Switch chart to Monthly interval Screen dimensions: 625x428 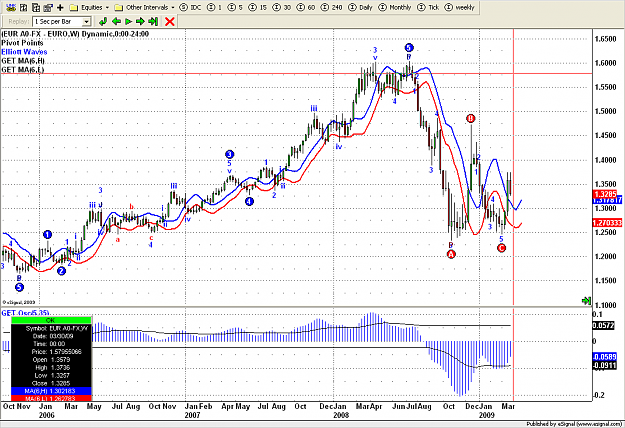pos(395,7)
